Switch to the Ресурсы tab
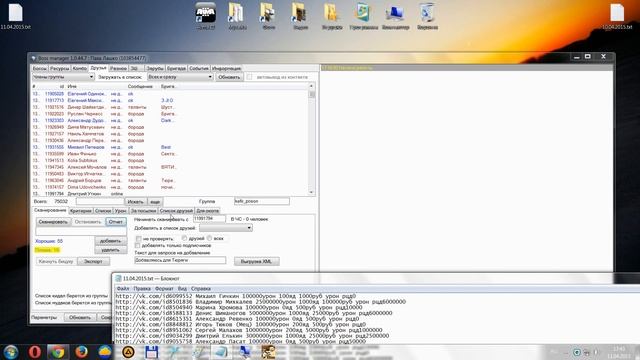 [60, 69]
